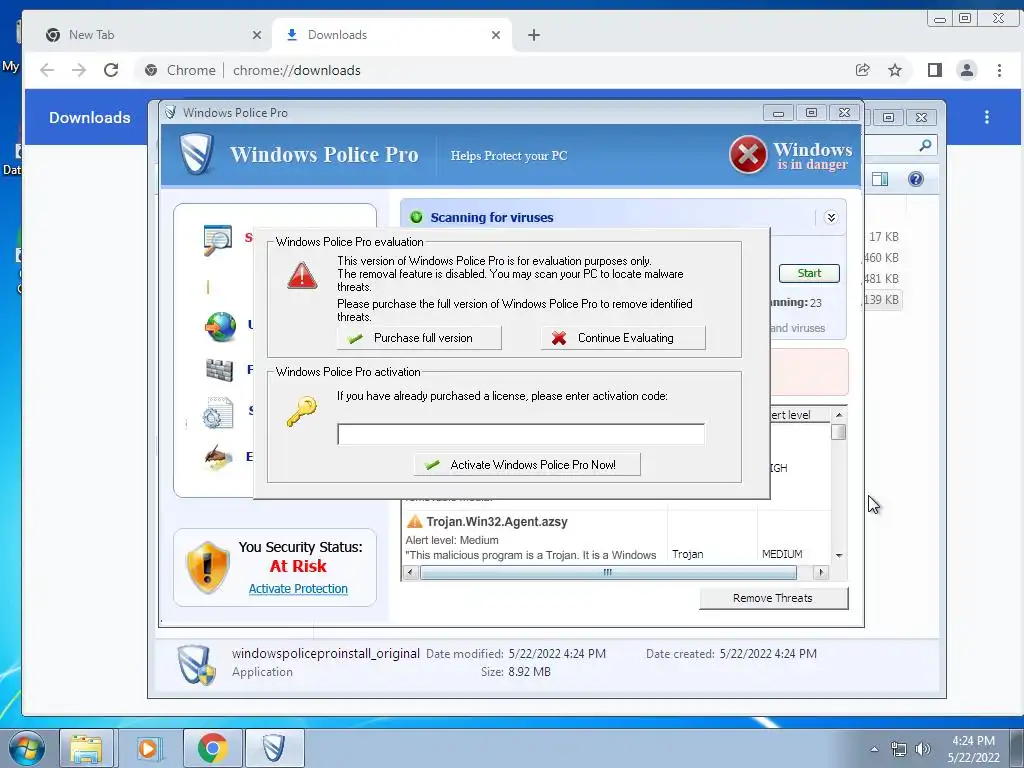Click Continue Evaluating button

point(623,338)
